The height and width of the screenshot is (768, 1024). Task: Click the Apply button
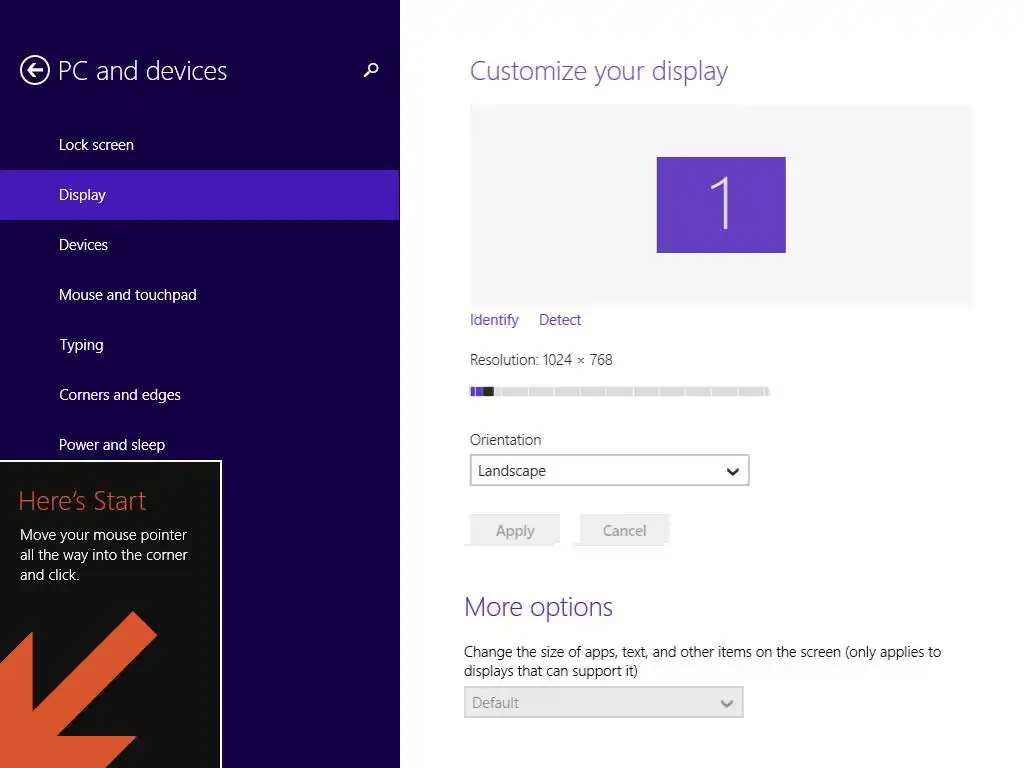click(515, 530)
